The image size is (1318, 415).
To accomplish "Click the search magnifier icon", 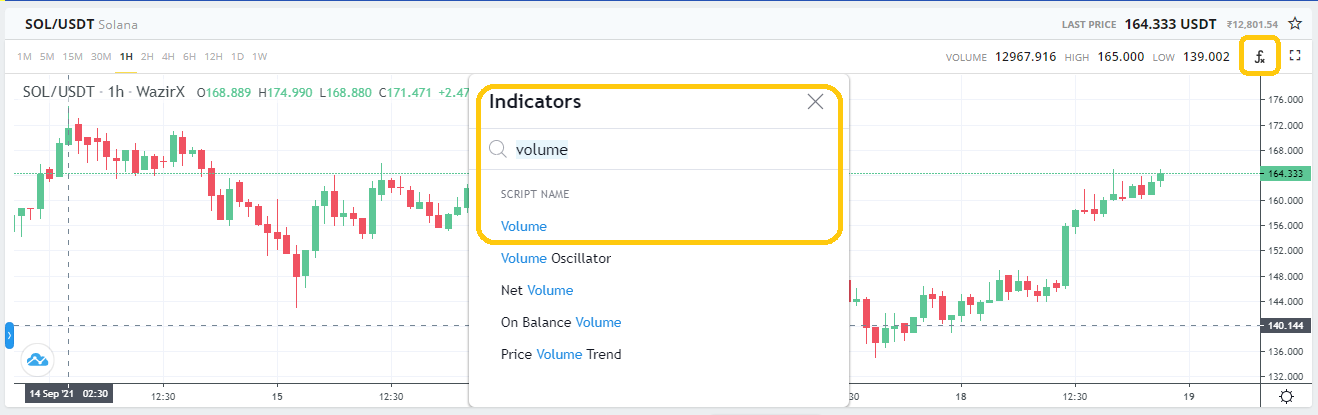I will 498,149.
